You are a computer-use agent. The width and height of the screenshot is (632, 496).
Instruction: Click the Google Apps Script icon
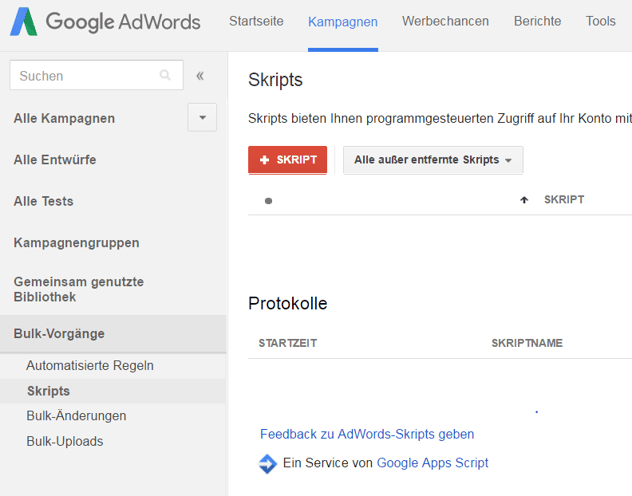click(x=268, y=463)
